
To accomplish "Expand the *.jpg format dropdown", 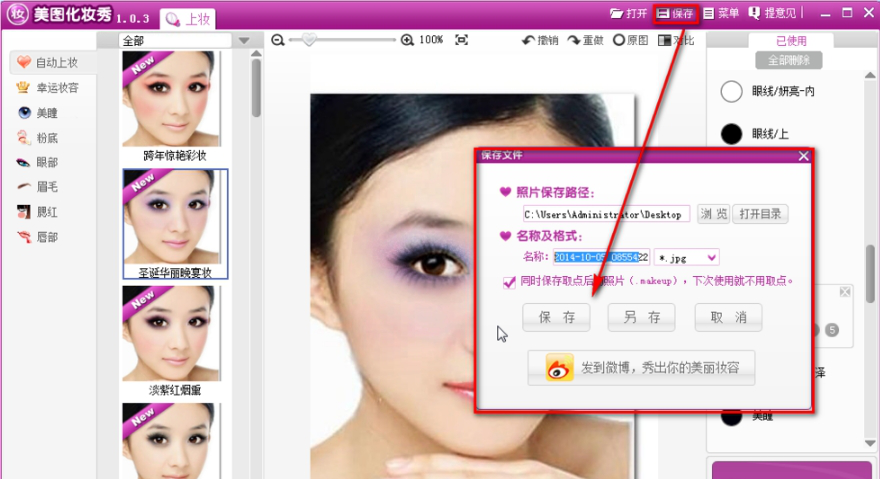I will pyautogui.click(x=711, y=258).
